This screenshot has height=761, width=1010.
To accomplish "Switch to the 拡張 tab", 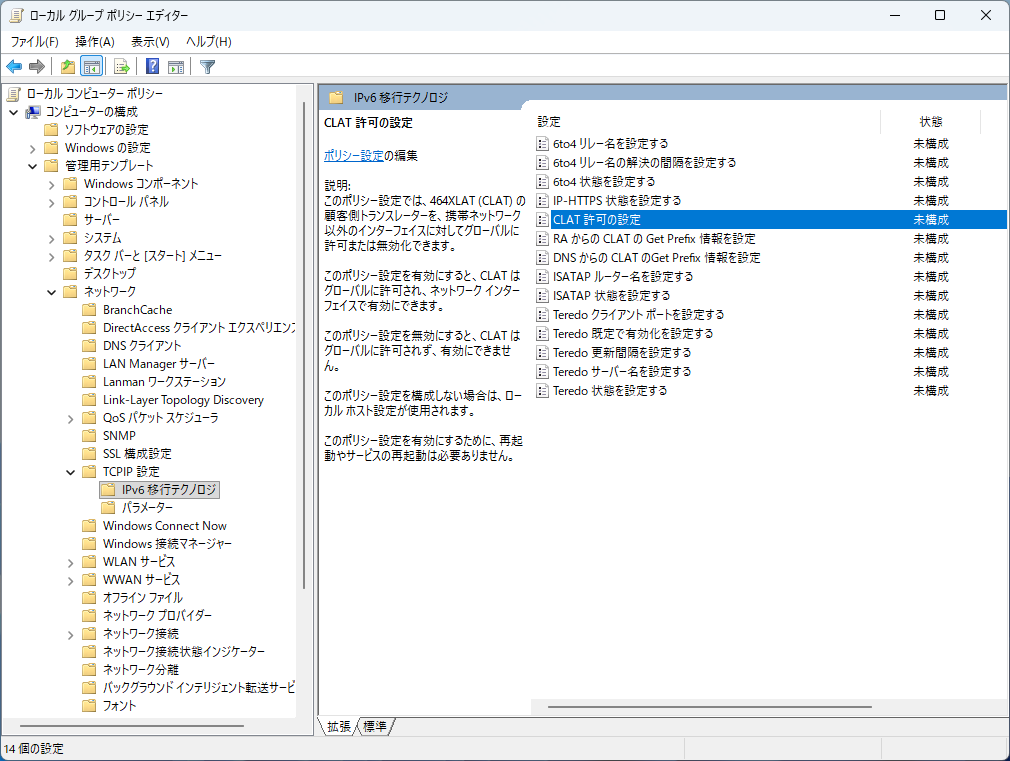I will pos(339,726).
